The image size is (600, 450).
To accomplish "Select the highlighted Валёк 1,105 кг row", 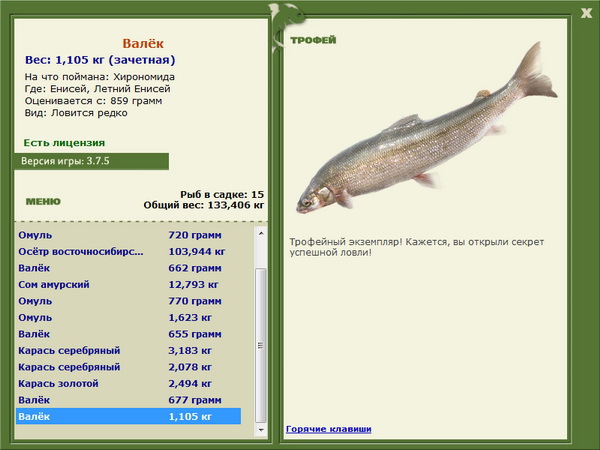I will click(x=129, y=416).
